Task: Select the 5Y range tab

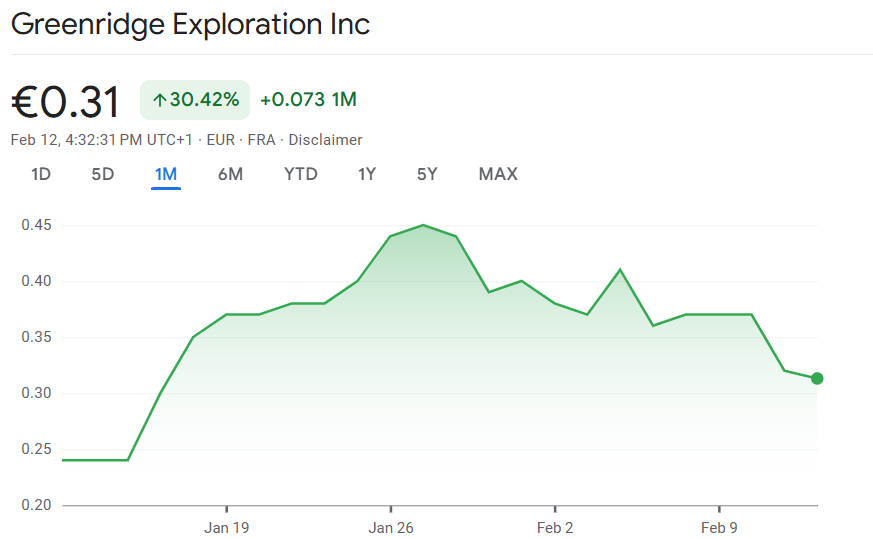Action: (427, 174)
